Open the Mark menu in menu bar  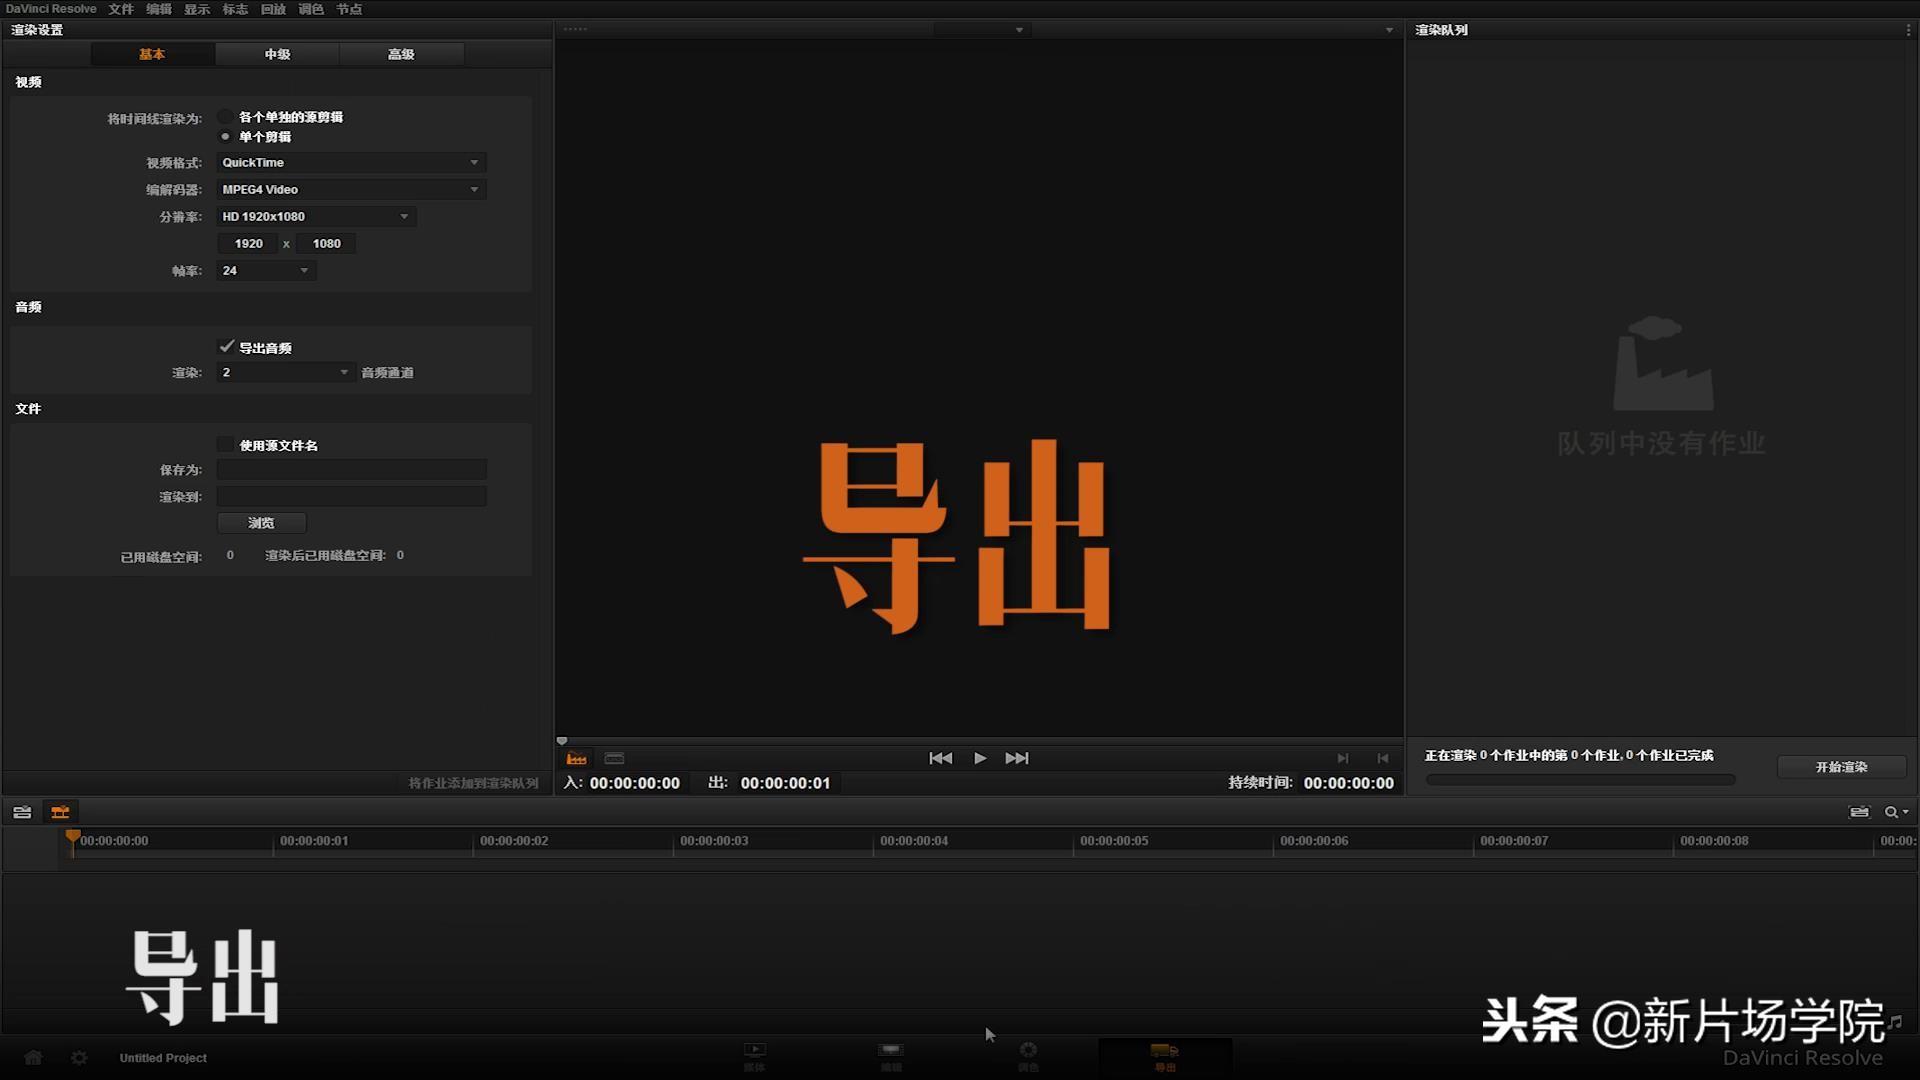coord(235,9)
